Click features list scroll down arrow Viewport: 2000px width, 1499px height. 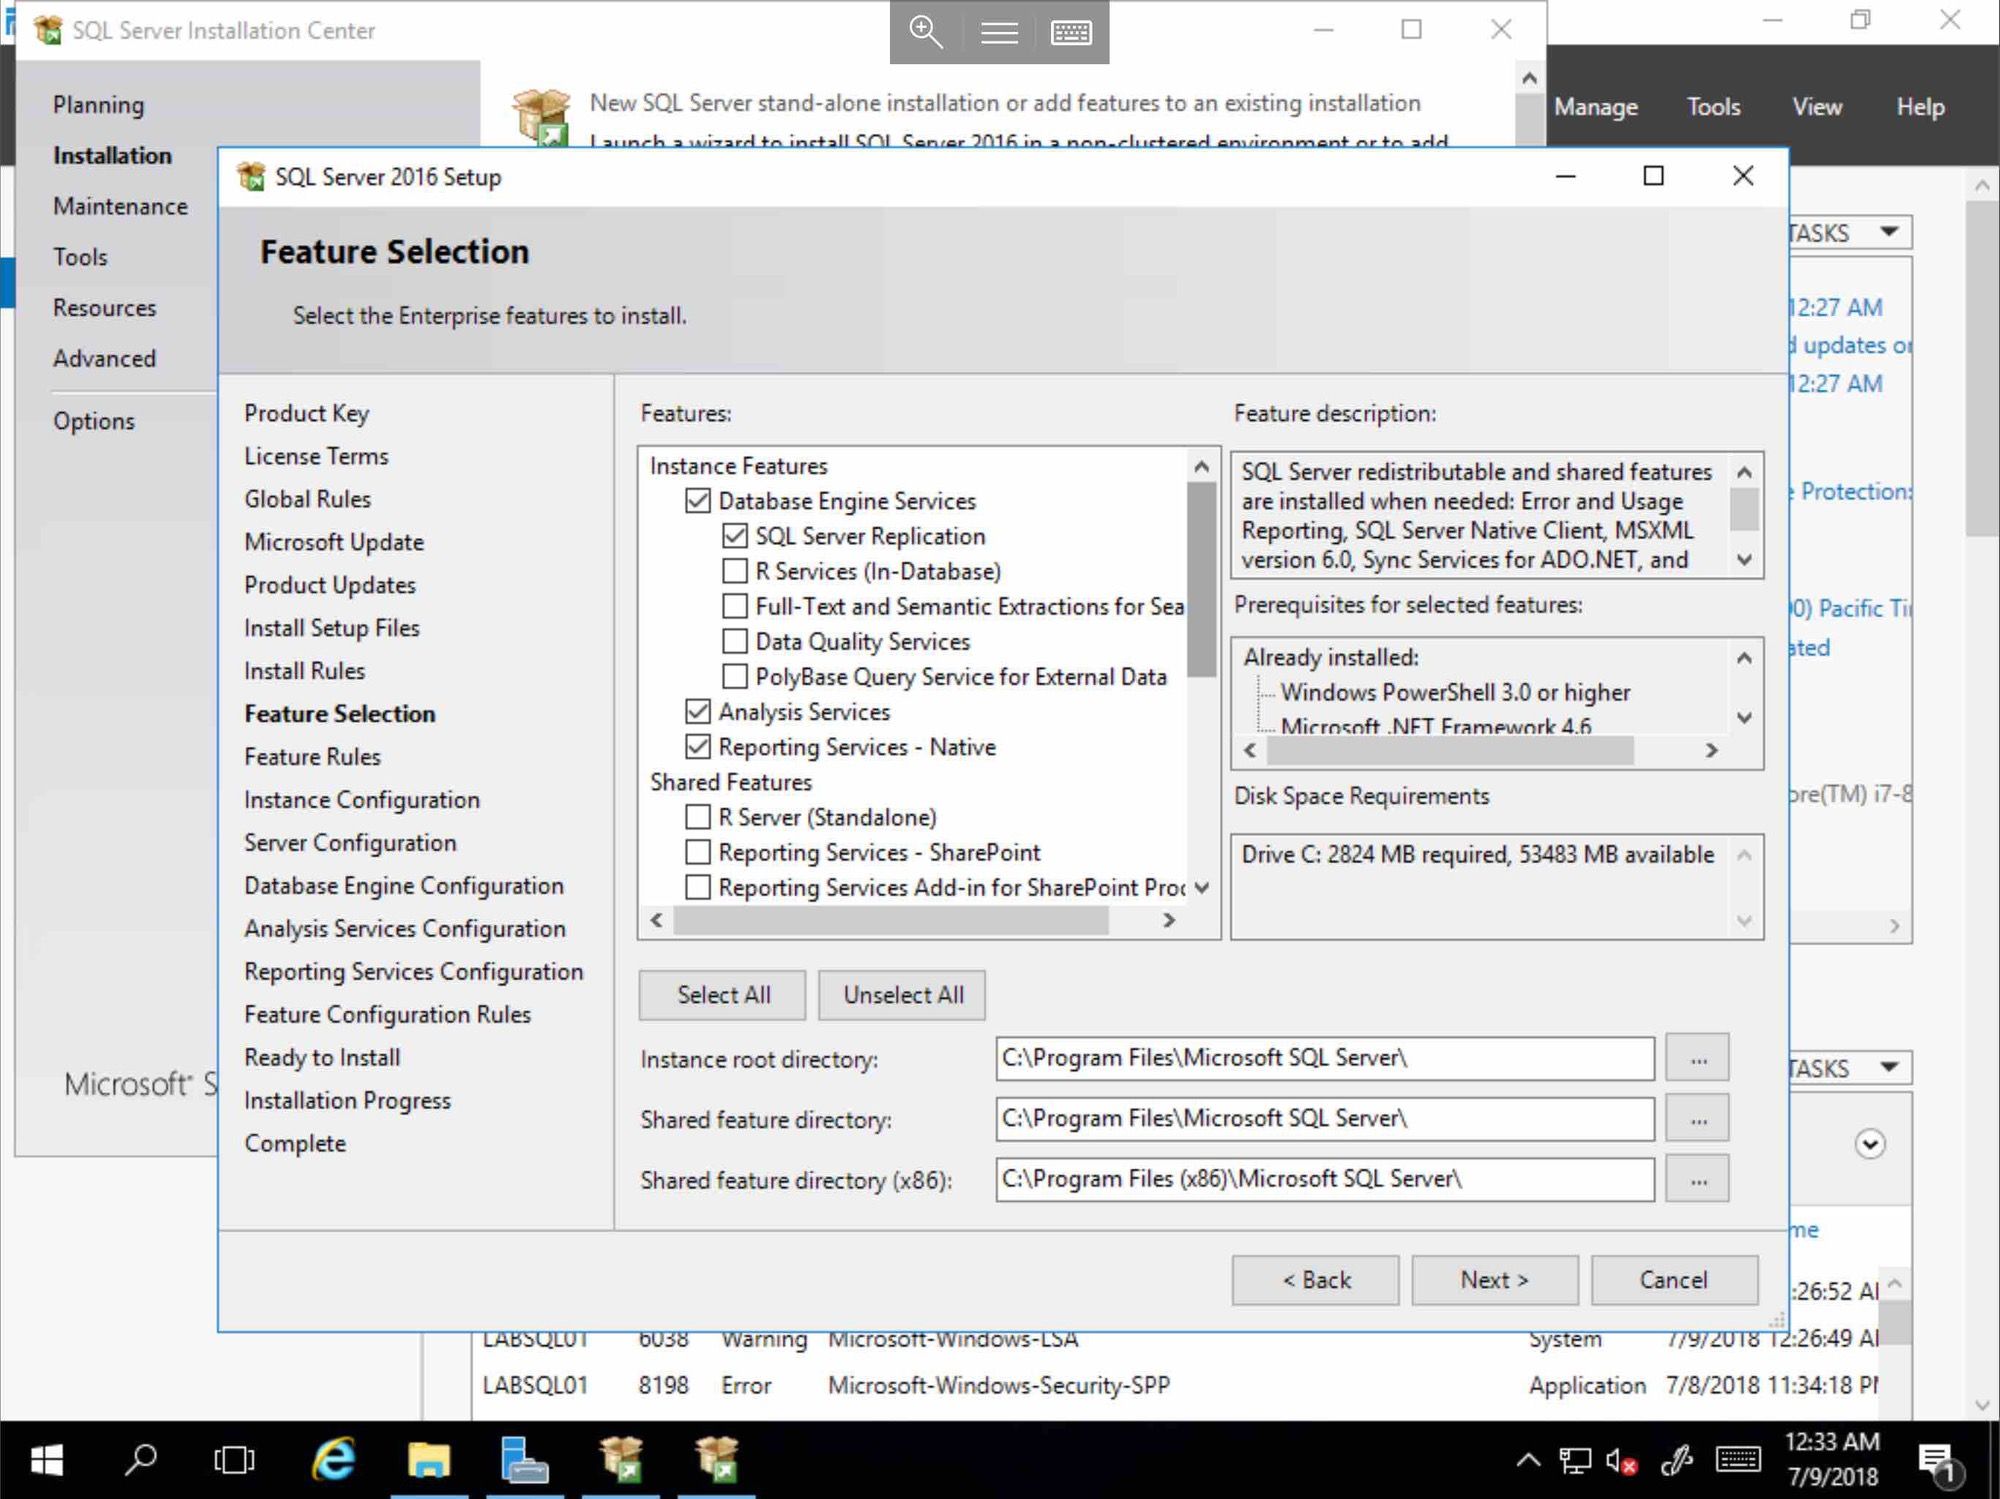1202,887
